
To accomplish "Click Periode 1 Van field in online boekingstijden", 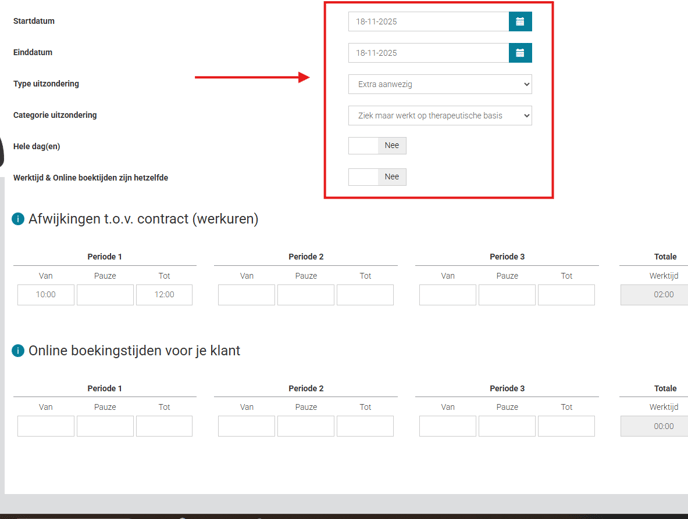I will 46,426.
